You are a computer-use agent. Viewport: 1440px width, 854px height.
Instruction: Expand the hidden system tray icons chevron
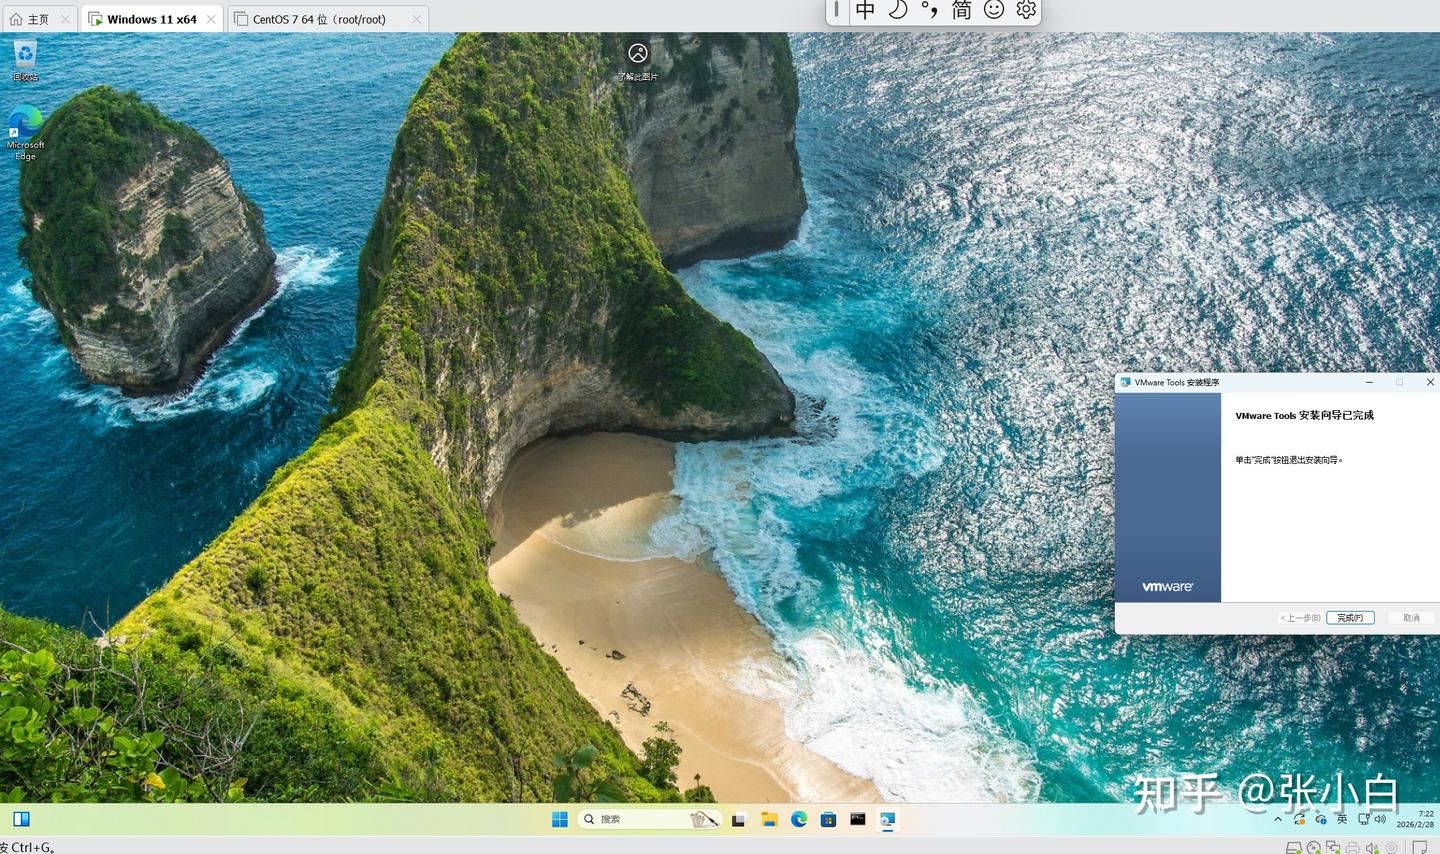1278,819
